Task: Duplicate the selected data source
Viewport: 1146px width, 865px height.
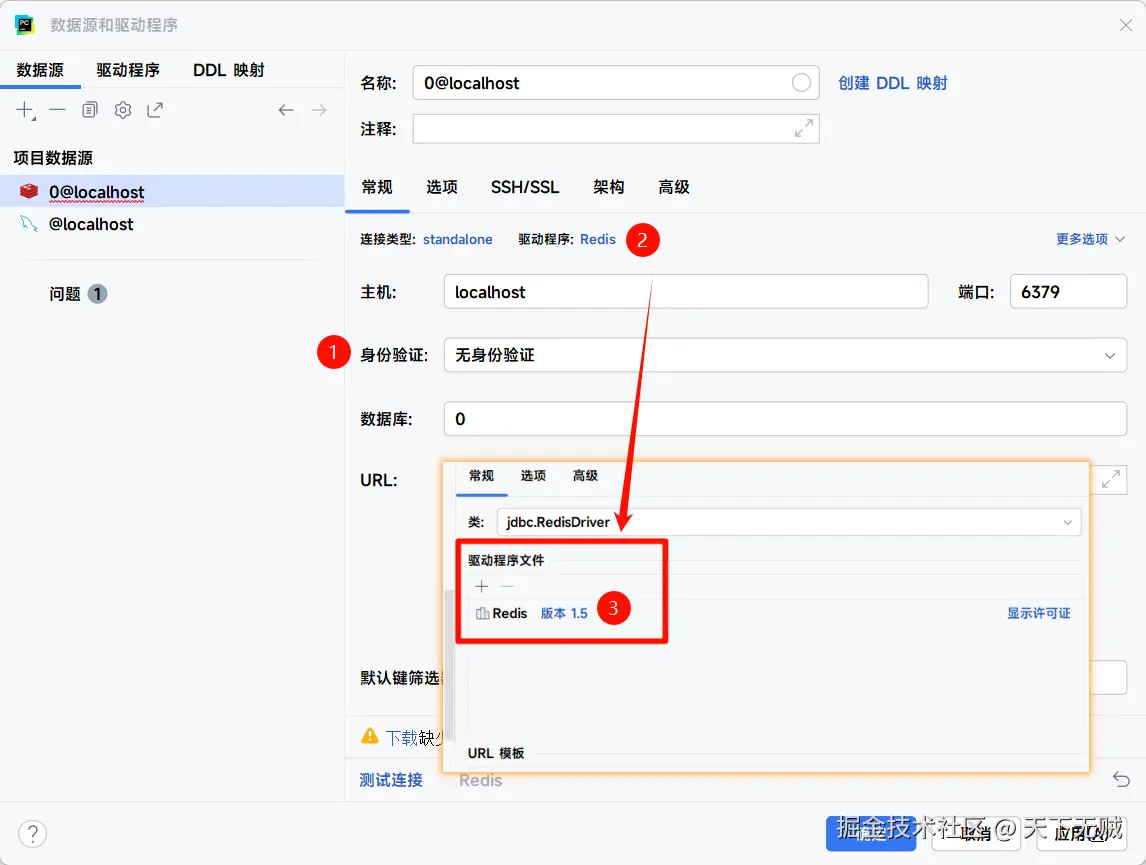Action: point(90,110)
